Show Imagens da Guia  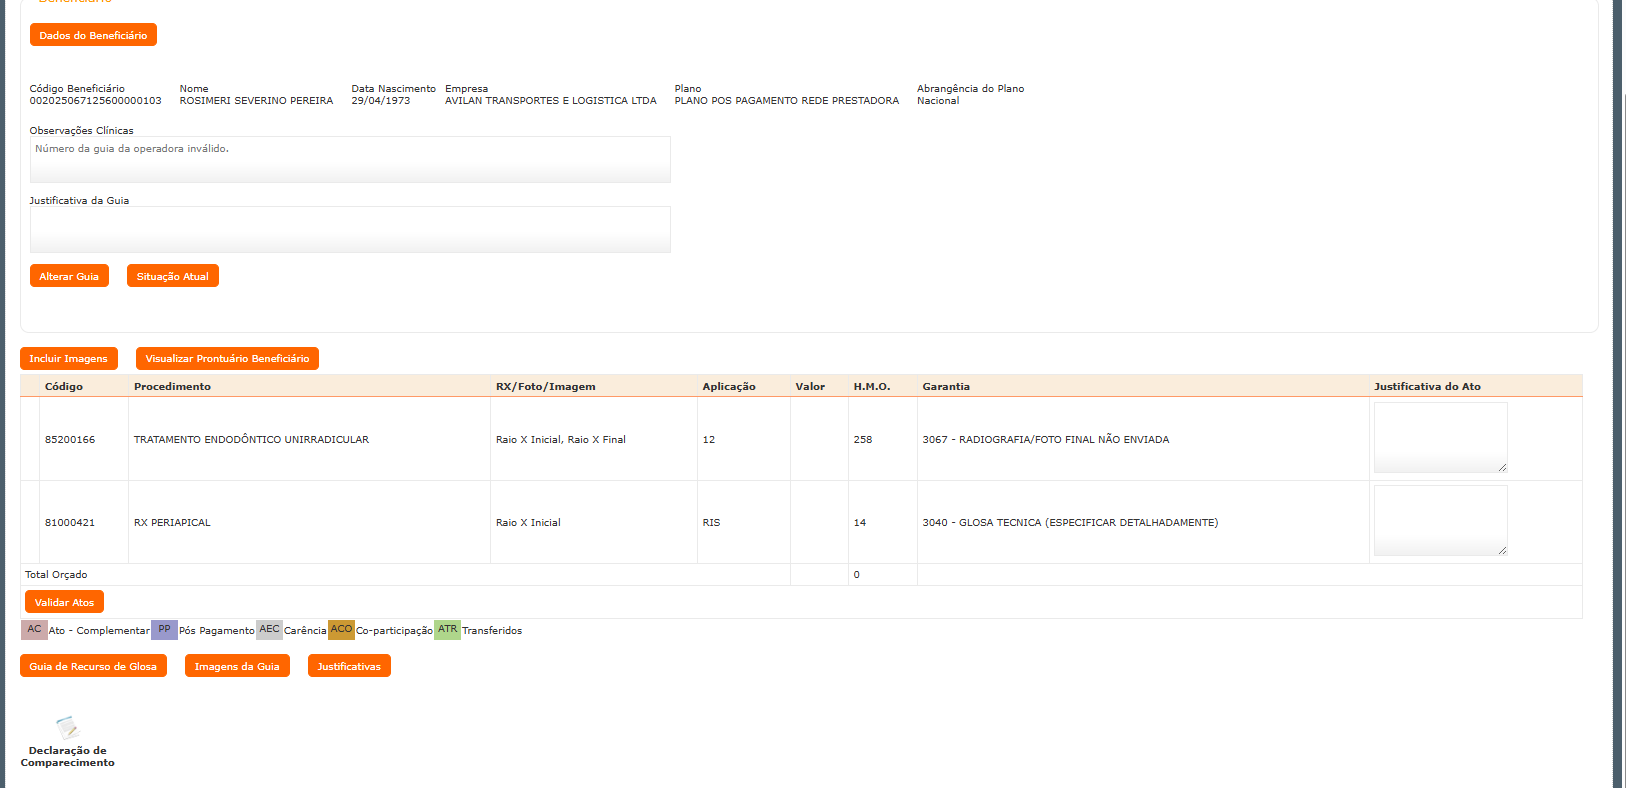click(x=237, y=666)
